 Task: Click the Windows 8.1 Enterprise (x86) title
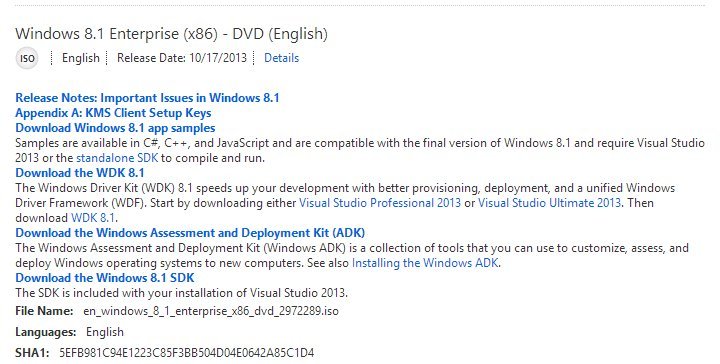[x=171, y=34]
